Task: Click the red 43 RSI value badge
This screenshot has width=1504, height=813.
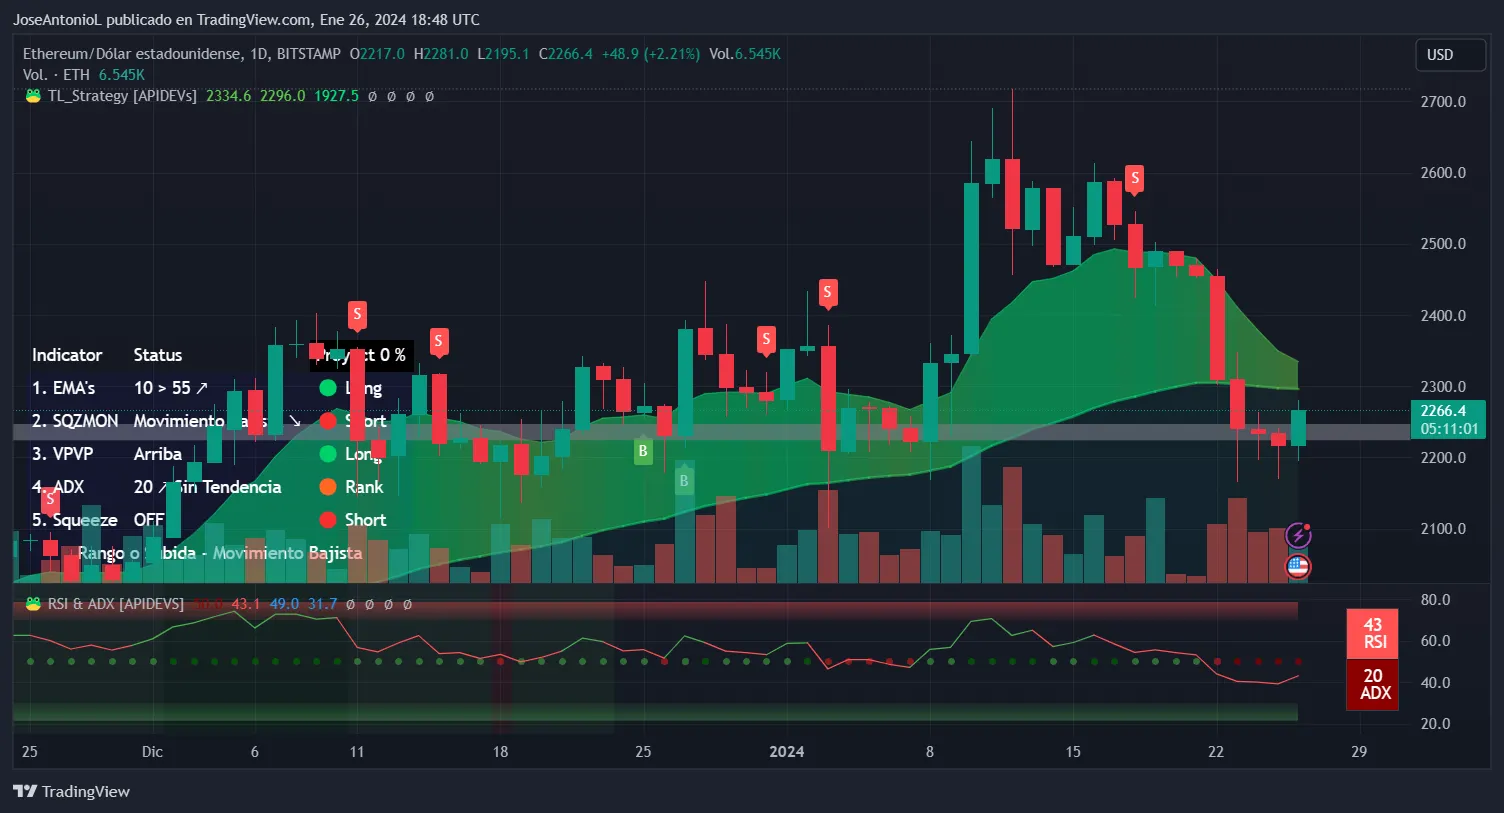Action: click(1373, 633)
